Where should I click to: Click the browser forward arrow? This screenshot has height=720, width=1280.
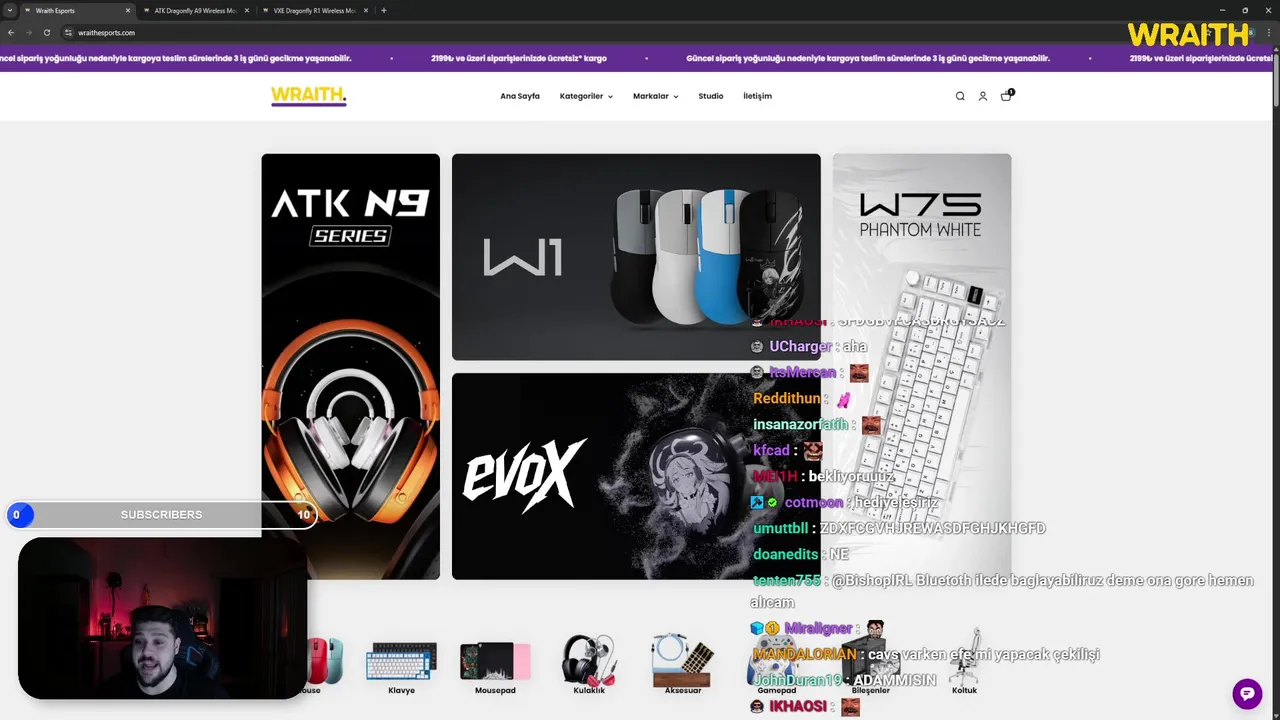point(29,32)
